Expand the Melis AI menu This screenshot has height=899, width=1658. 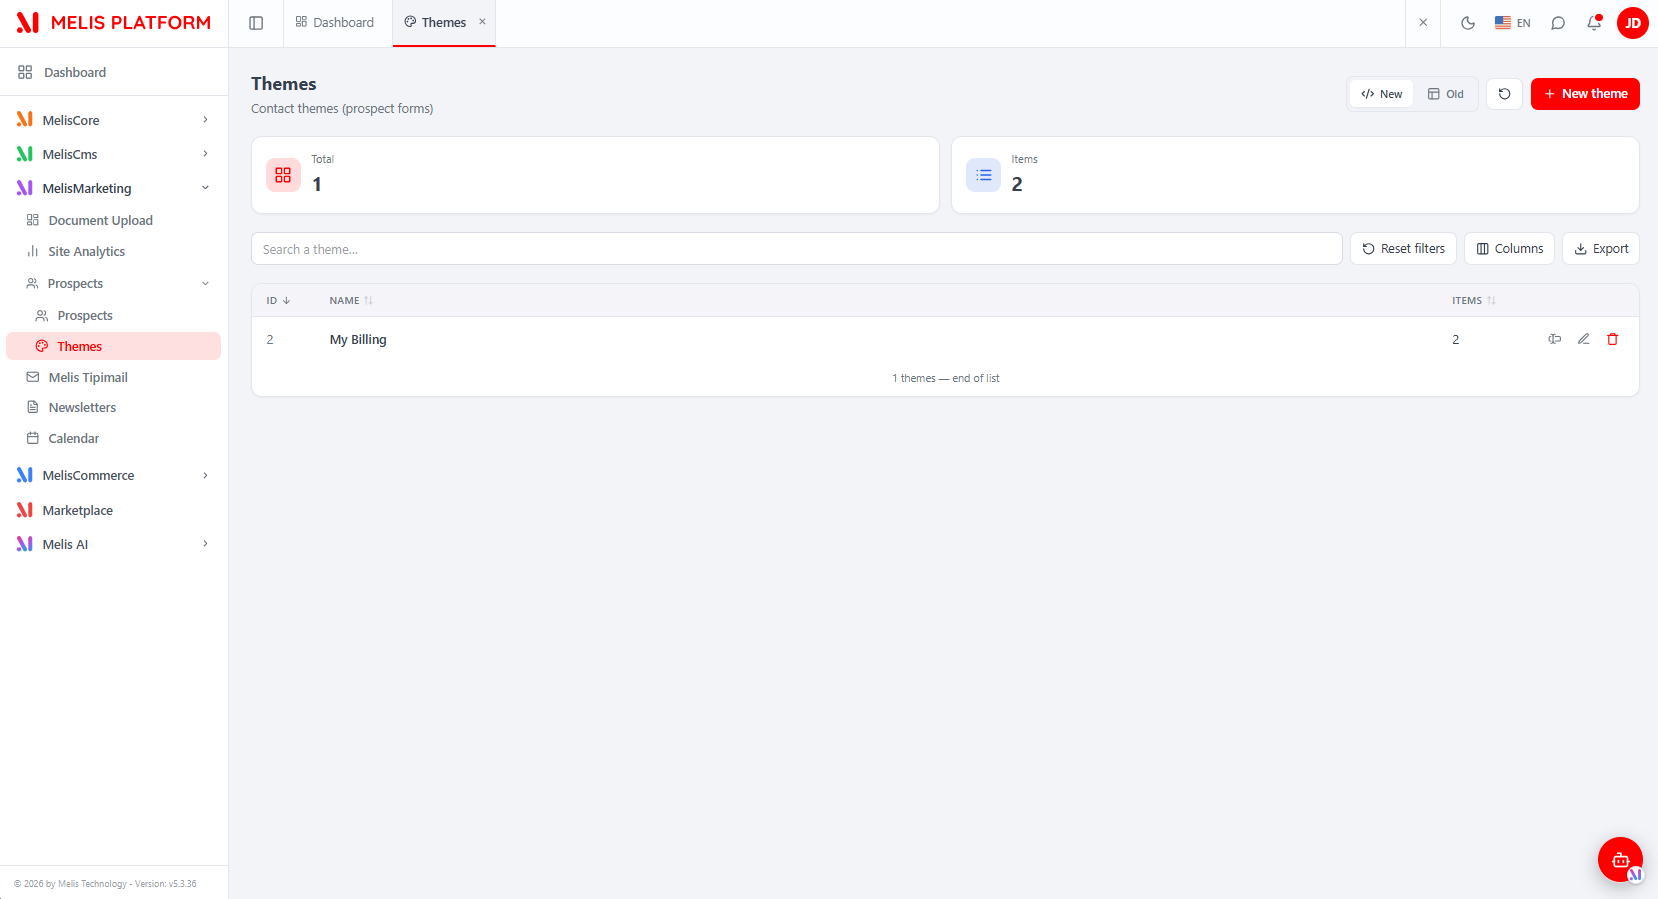tap(113, 544)
